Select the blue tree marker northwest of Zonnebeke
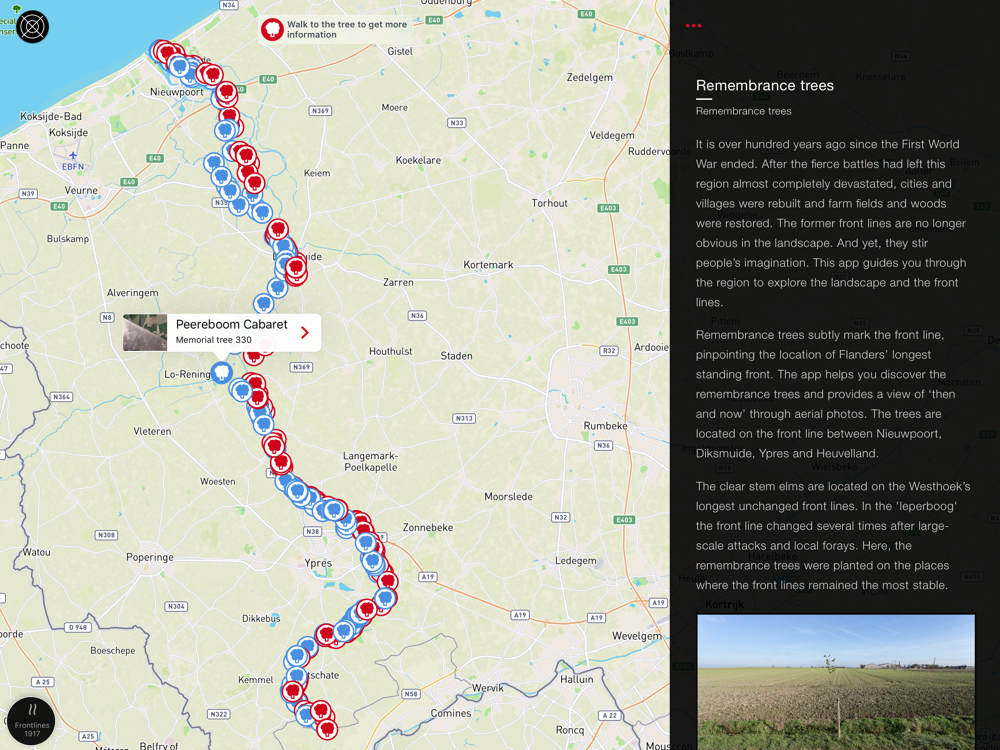Screen dimensions: 1000x750 (x=333, y=510)
